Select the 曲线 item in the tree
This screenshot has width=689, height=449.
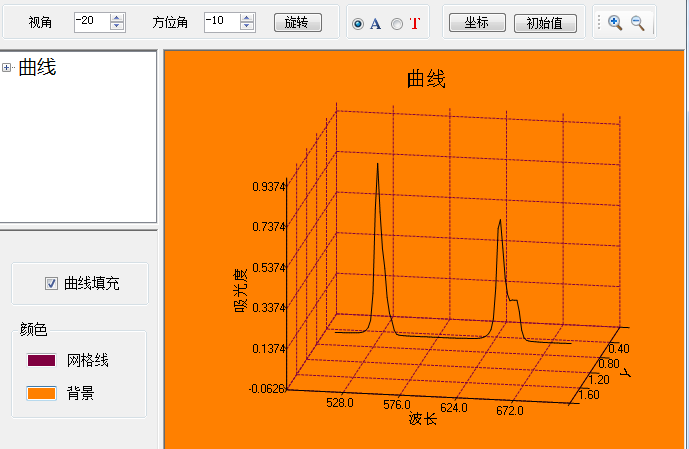pos(37,68)
